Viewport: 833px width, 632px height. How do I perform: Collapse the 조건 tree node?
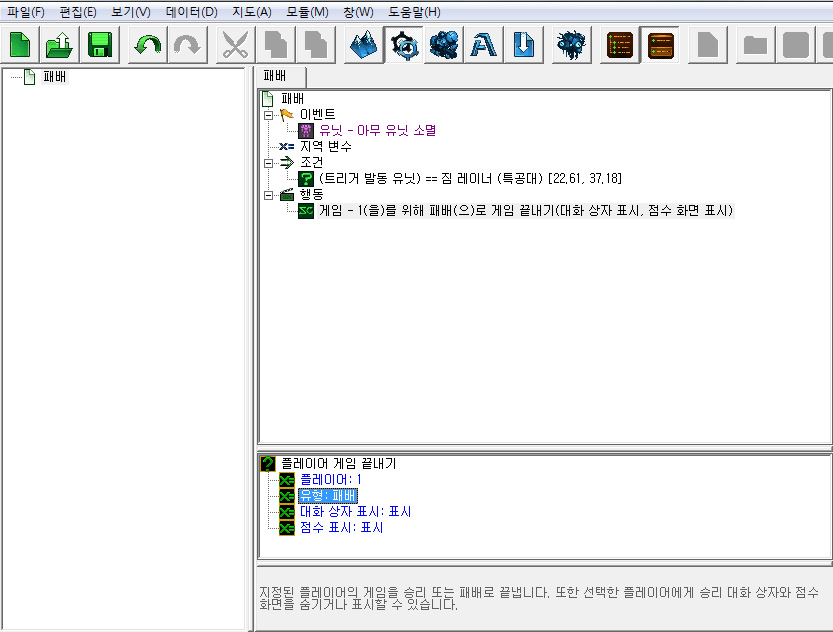(x=268, y=163)
